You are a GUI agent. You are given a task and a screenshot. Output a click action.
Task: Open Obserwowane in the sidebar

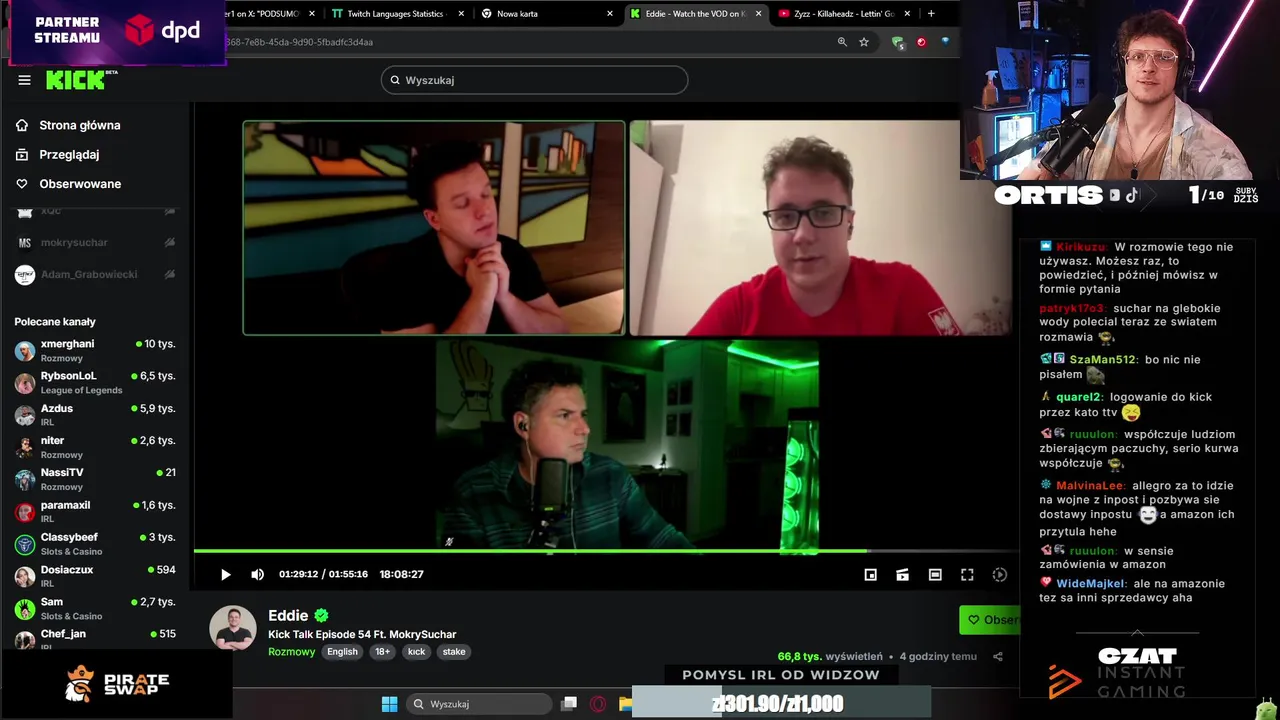(80, 183)
